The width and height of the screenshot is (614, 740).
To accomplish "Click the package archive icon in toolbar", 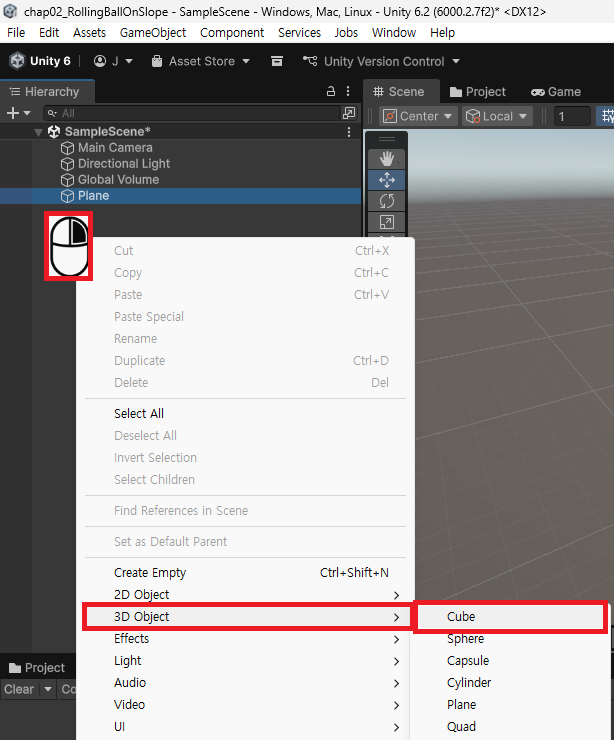I will (x=277, y=61).
